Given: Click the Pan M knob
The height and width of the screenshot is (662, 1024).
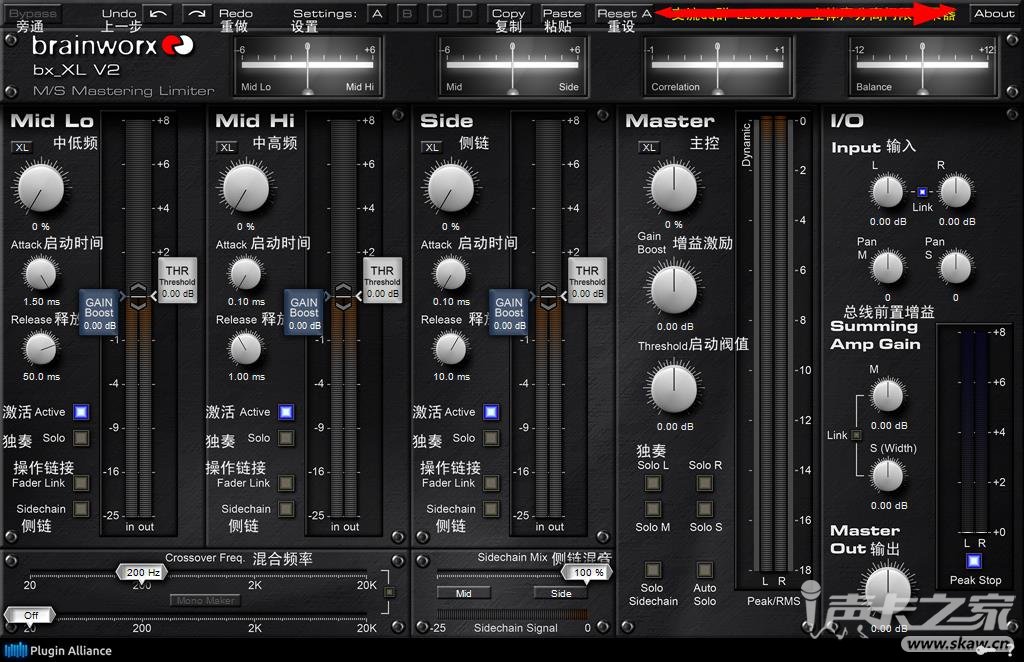Looking at the screenshot, I should [x=888, y=268].
